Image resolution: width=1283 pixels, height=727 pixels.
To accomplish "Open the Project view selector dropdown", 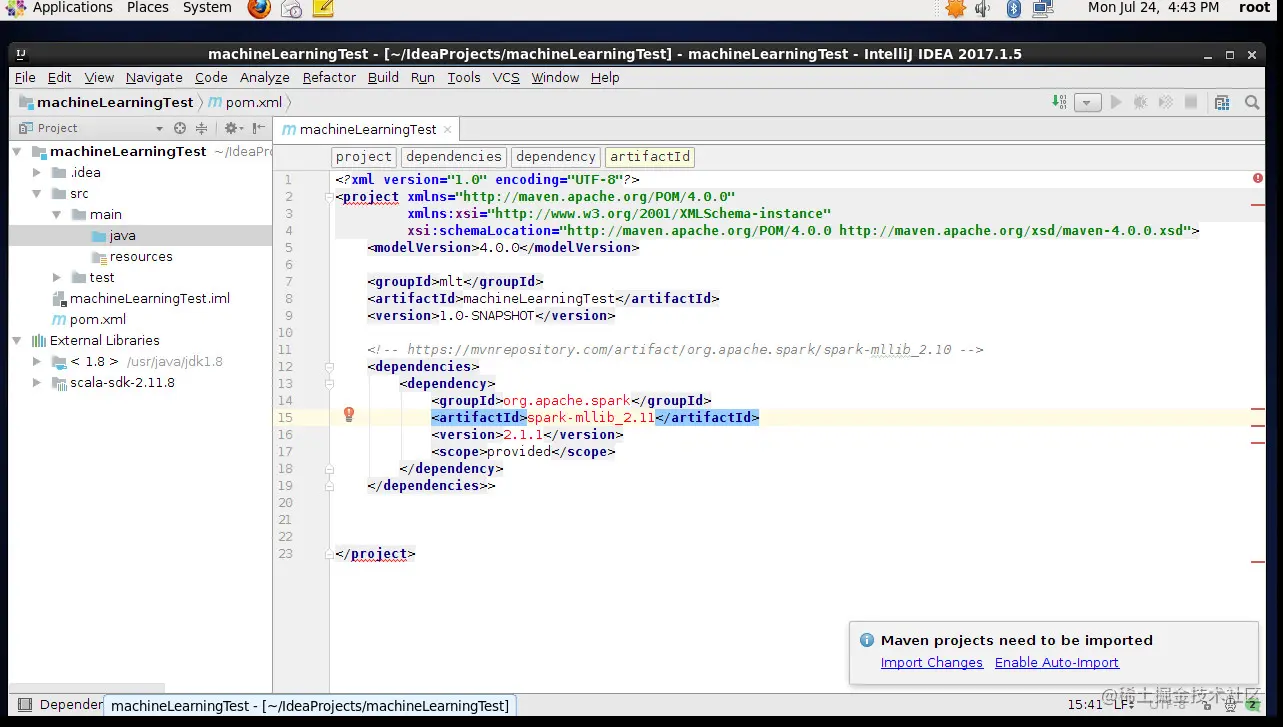I will pyautogui.click(x=159, y=128).
